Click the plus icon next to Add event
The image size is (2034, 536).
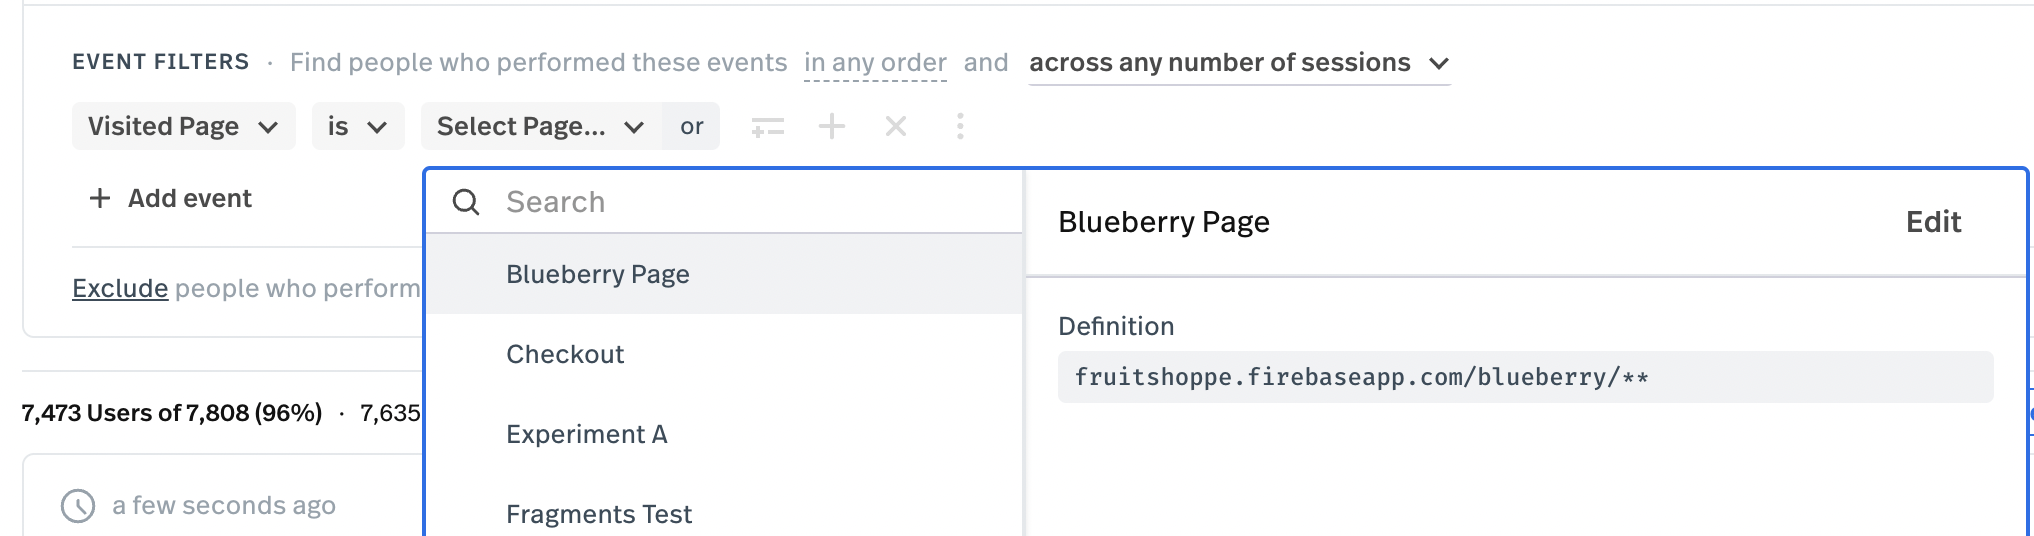(x=100, y=198)
